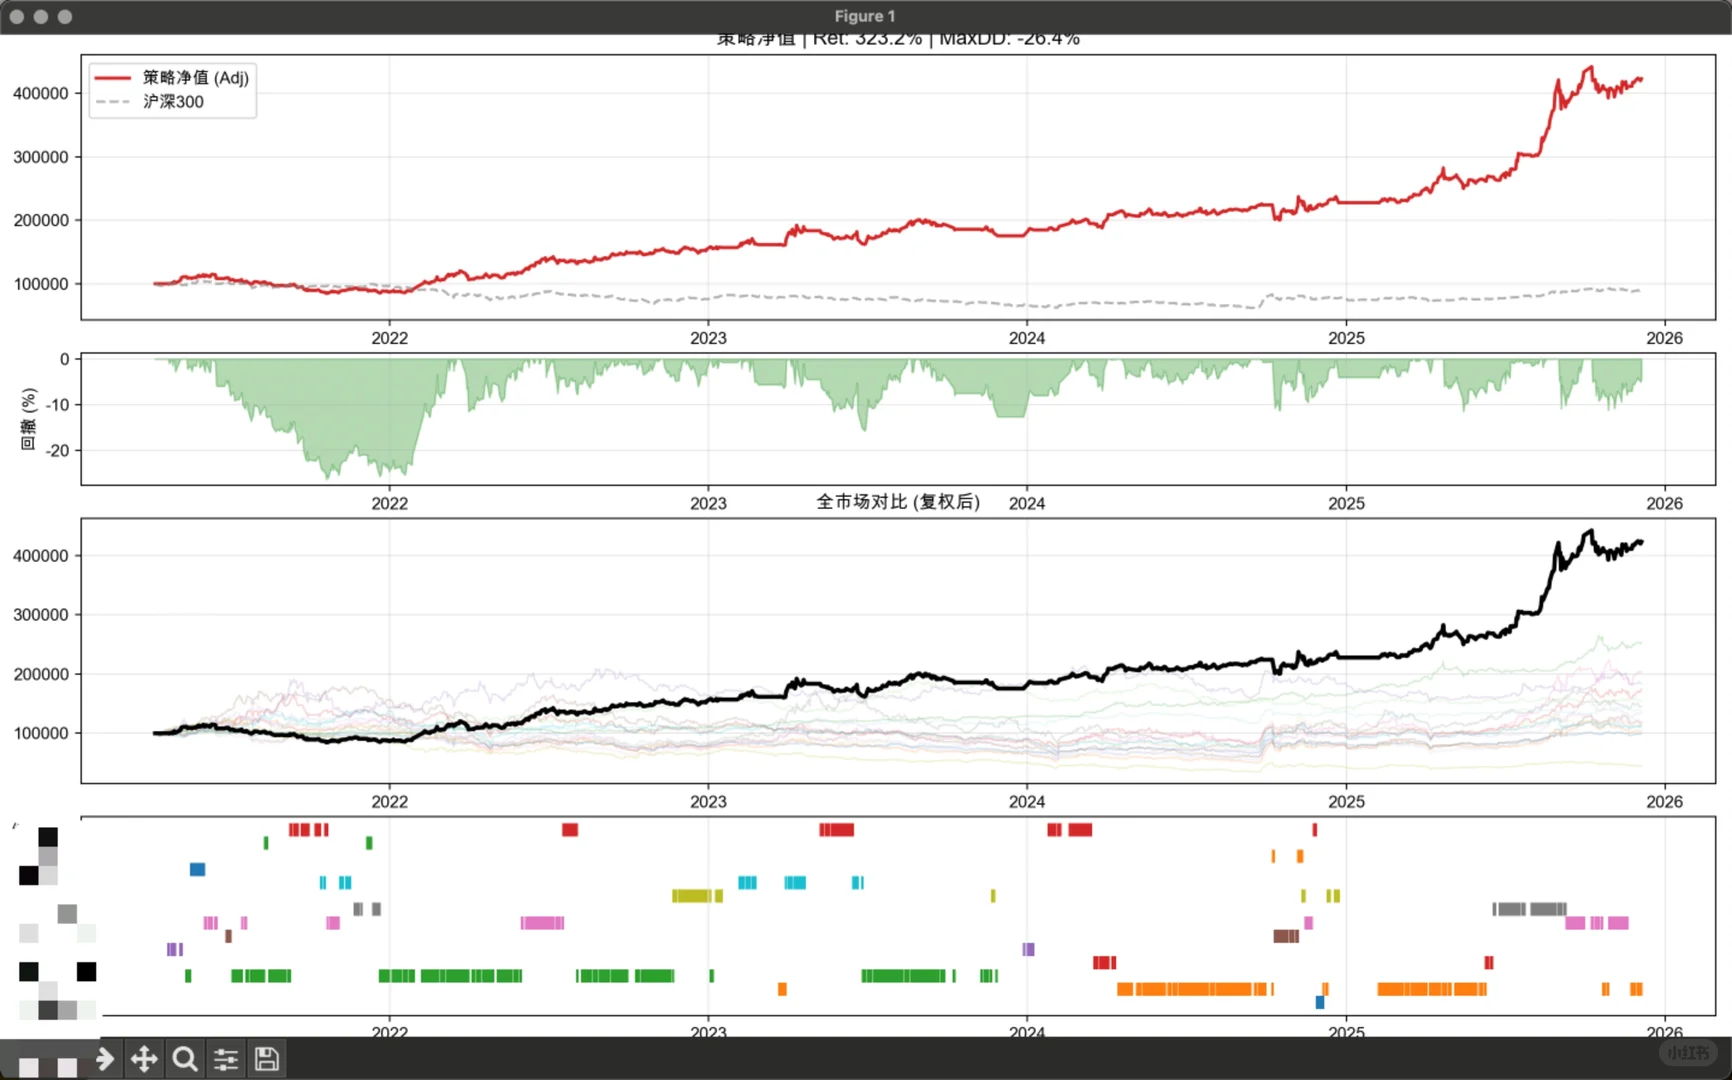Click the '策略净值 (Adj)' legend label
Screen dimensions: 1732x1080
pos(196,77)
